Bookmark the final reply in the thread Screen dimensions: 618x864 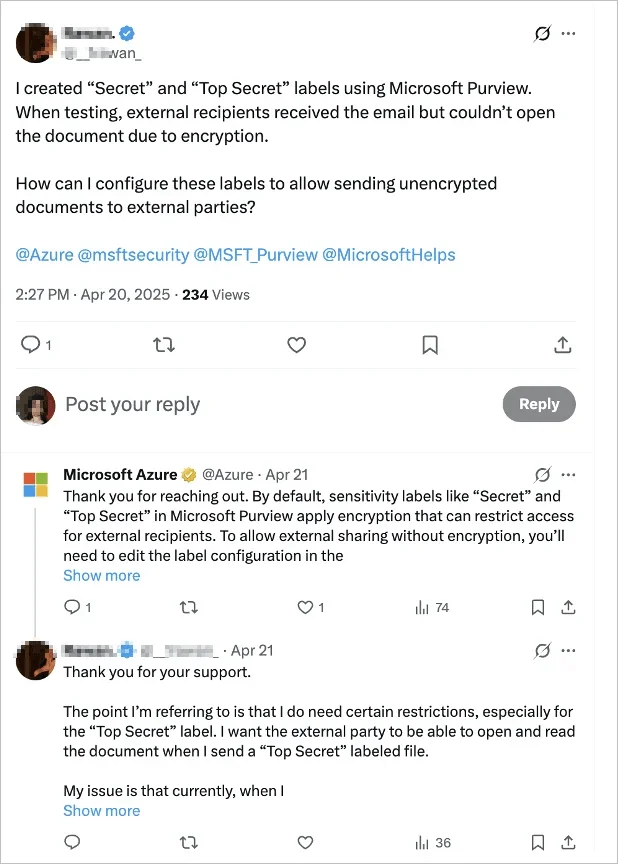click(538, 843)
